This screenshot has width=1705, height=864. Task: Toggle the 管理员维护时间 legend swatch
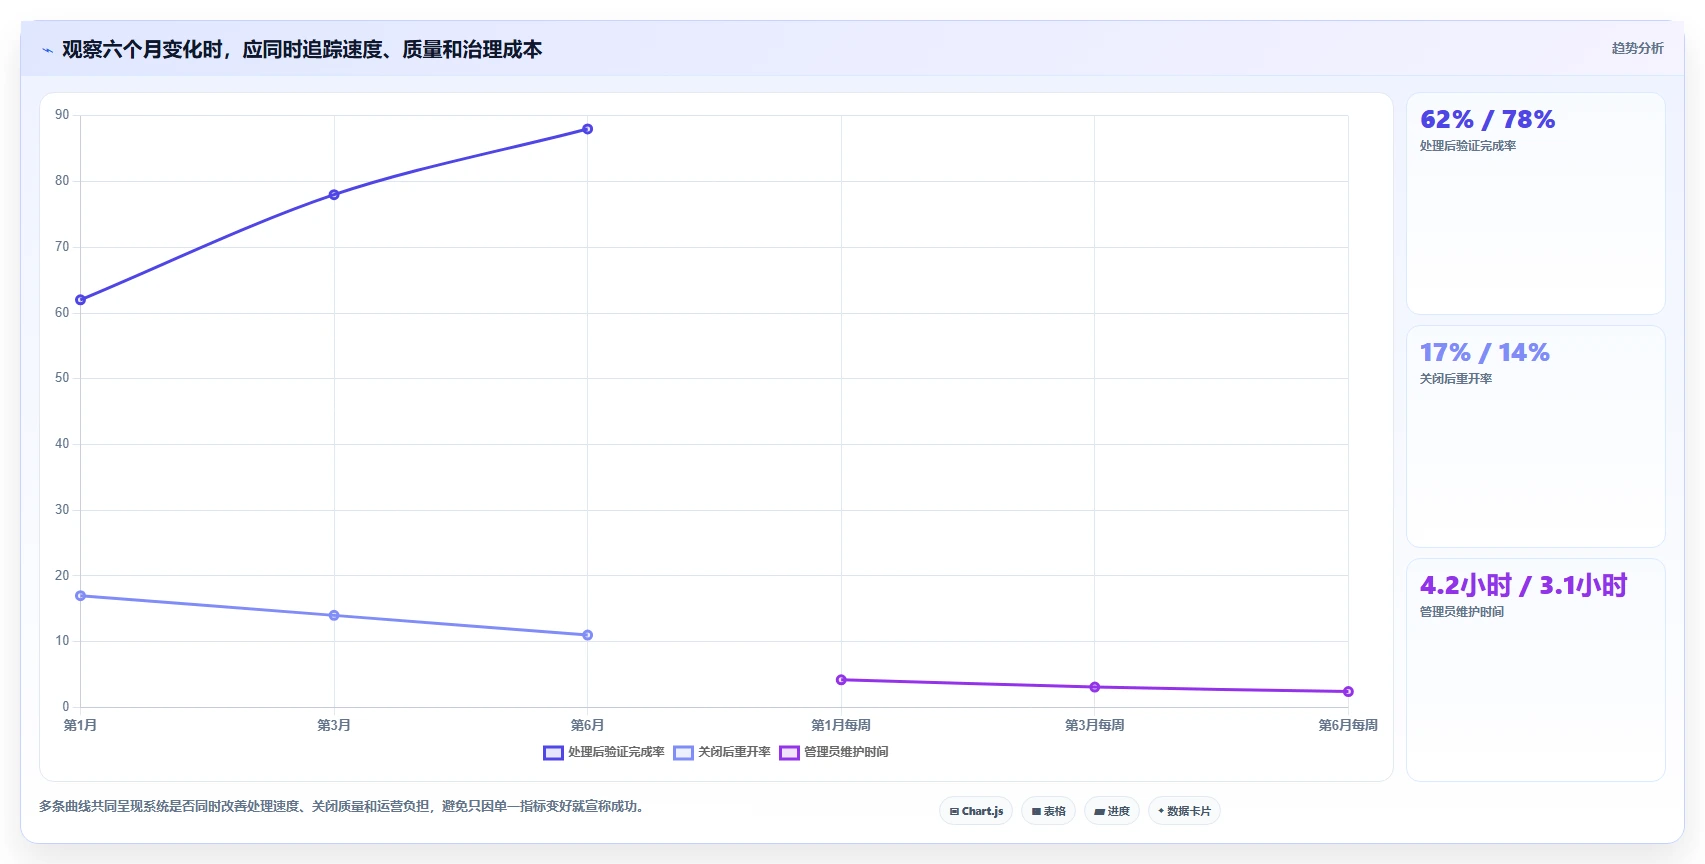(x=789, y=753)
